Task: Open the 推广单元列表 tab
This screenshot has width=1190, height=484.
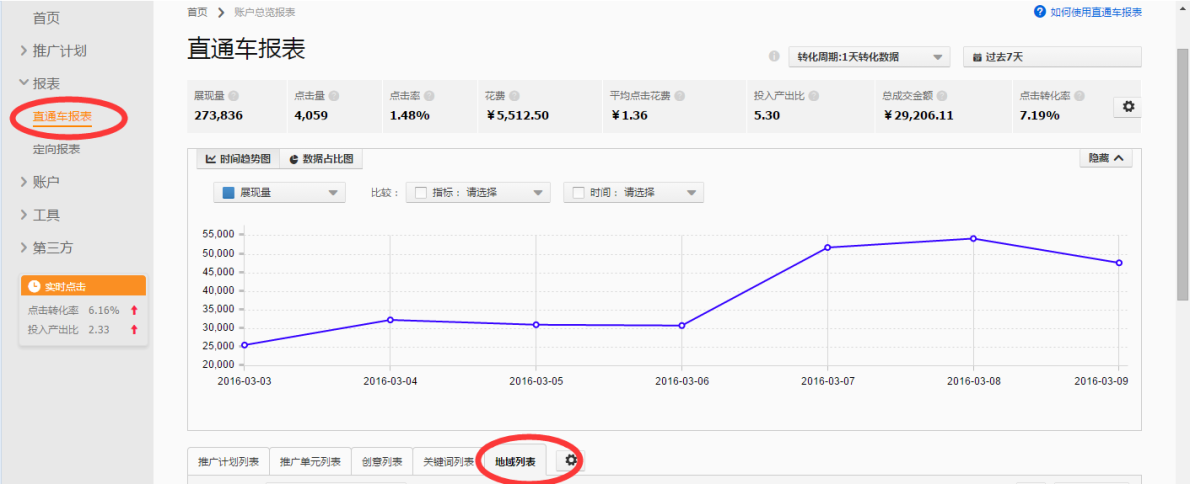Action: [x=310, y=461]
